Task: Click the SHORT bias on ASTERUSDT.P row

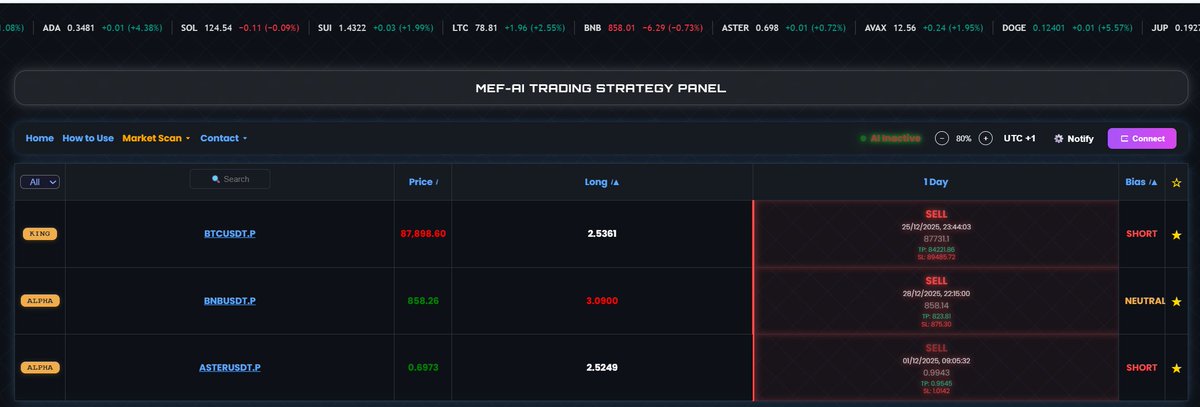Action: 1141,368
